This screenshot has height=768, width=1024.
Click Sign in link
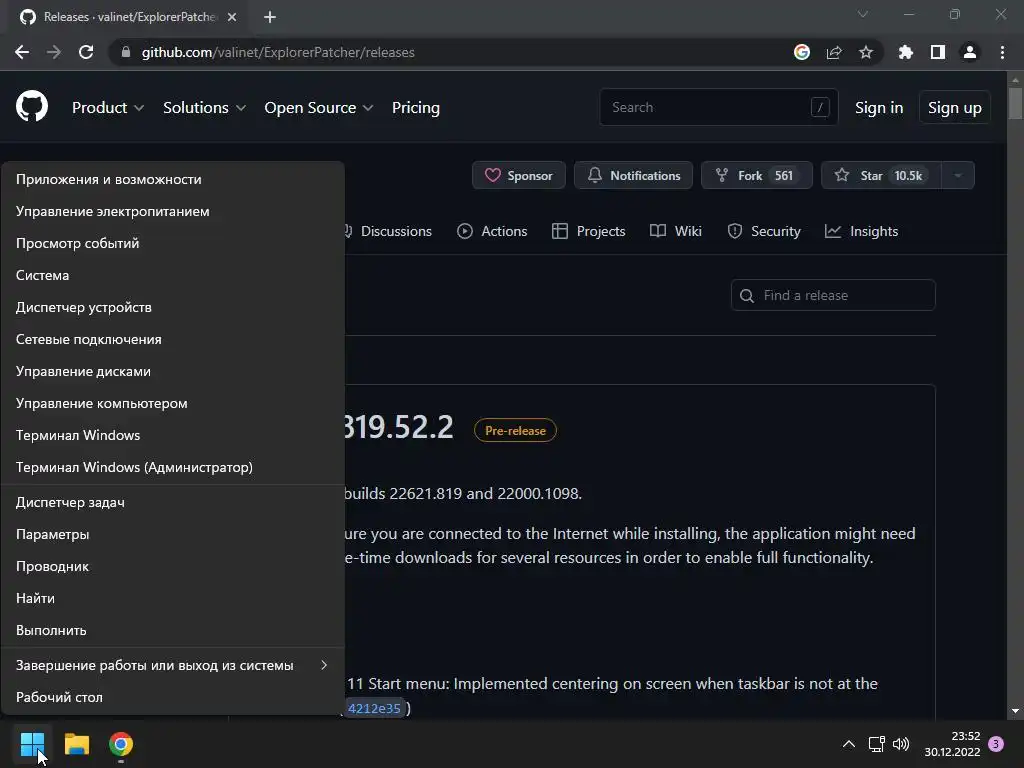879,108
